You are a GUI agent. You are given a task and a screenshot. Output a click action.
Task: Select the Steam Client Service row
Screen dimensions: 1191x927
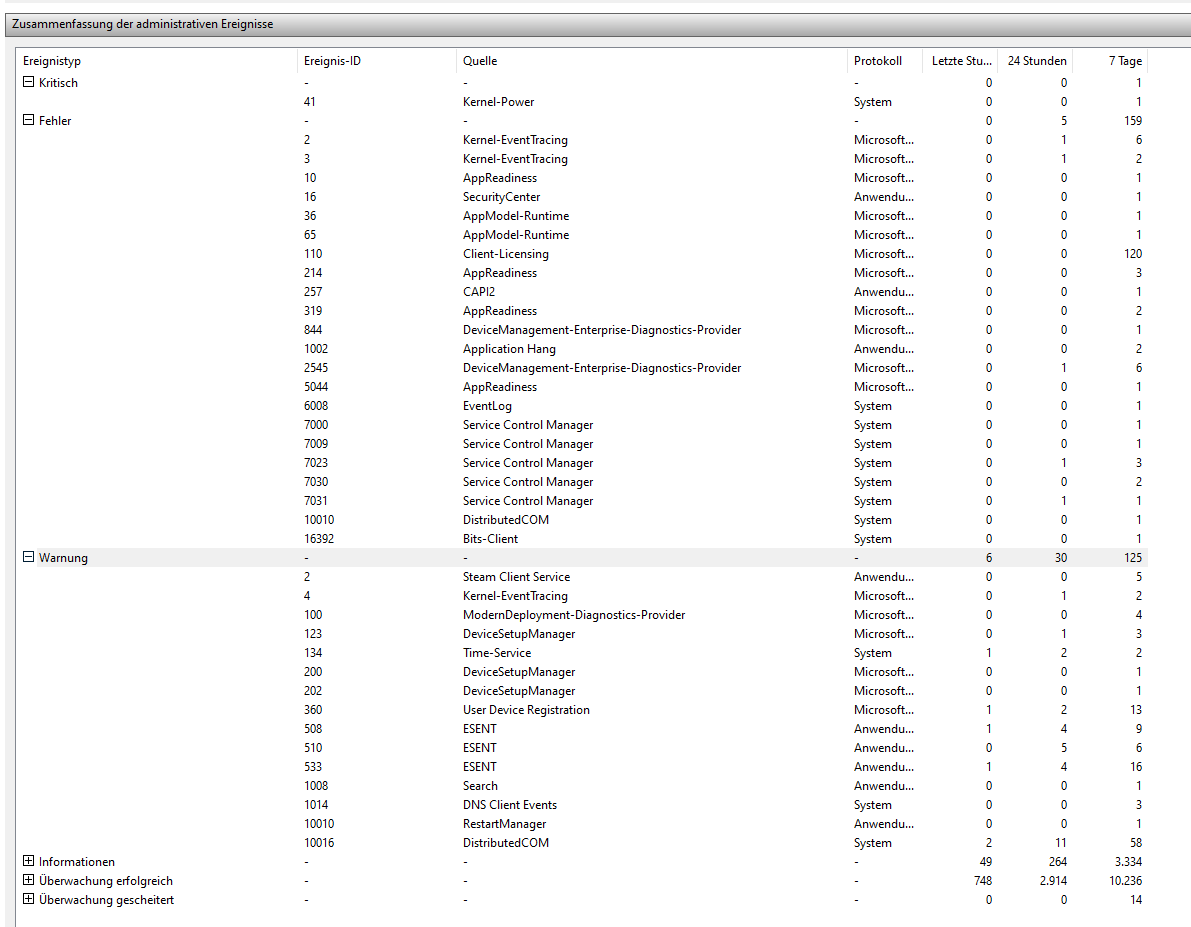582,577
